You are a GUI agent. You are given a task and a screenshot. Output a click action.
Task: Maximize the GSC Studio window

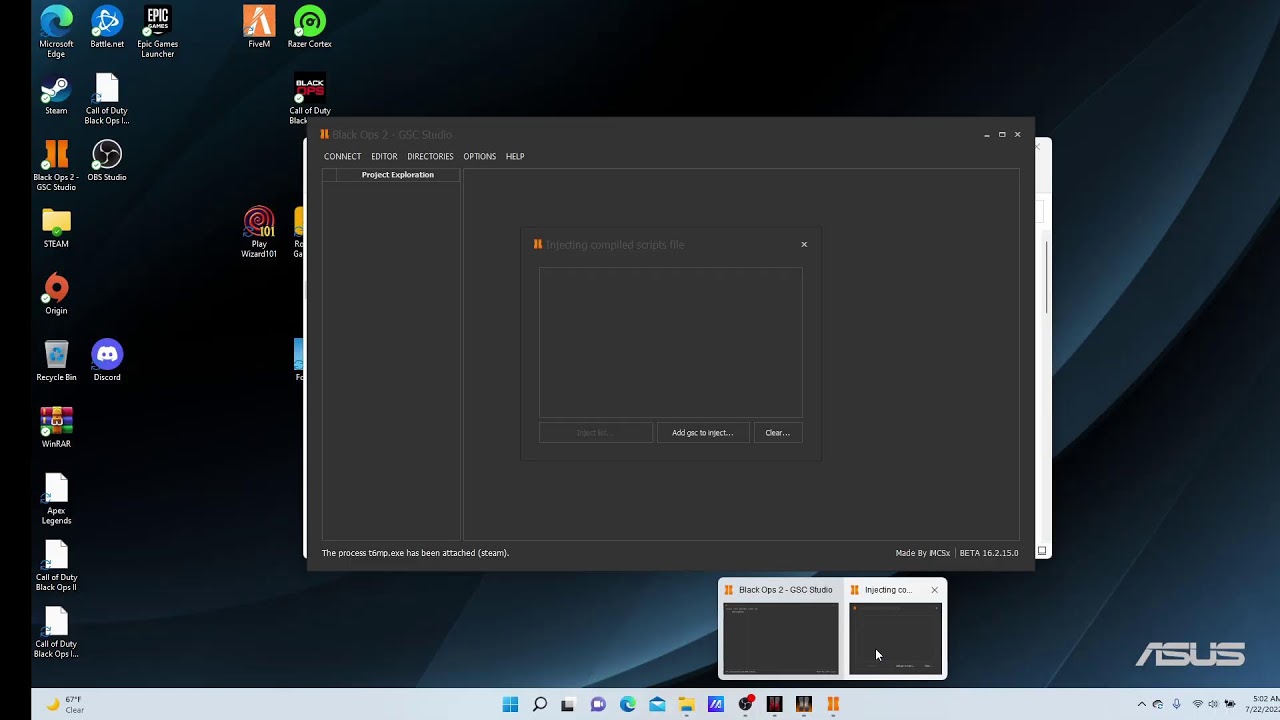click(1002, 135)
